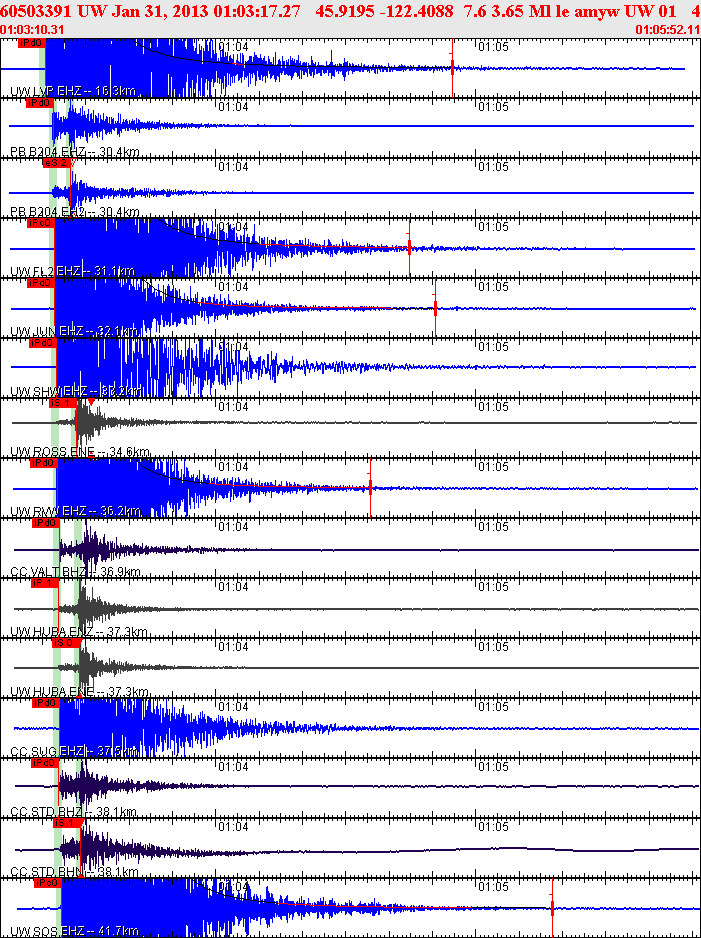Click the station label UW SOS EHZ 41.7km

[74, 931]
